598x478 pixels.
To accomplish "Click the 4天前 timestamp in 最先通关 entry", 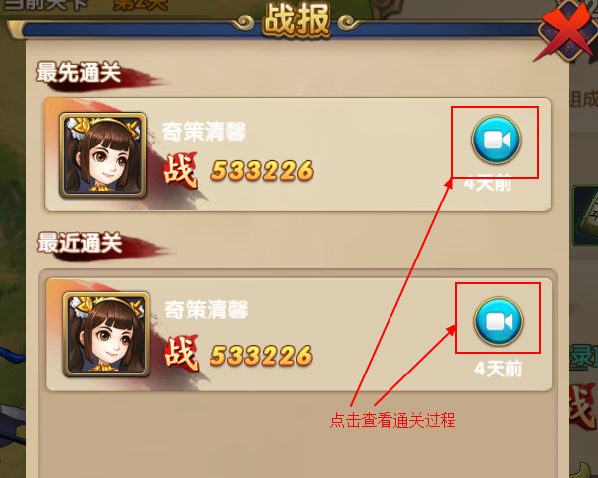I will [x=487, y=184].
